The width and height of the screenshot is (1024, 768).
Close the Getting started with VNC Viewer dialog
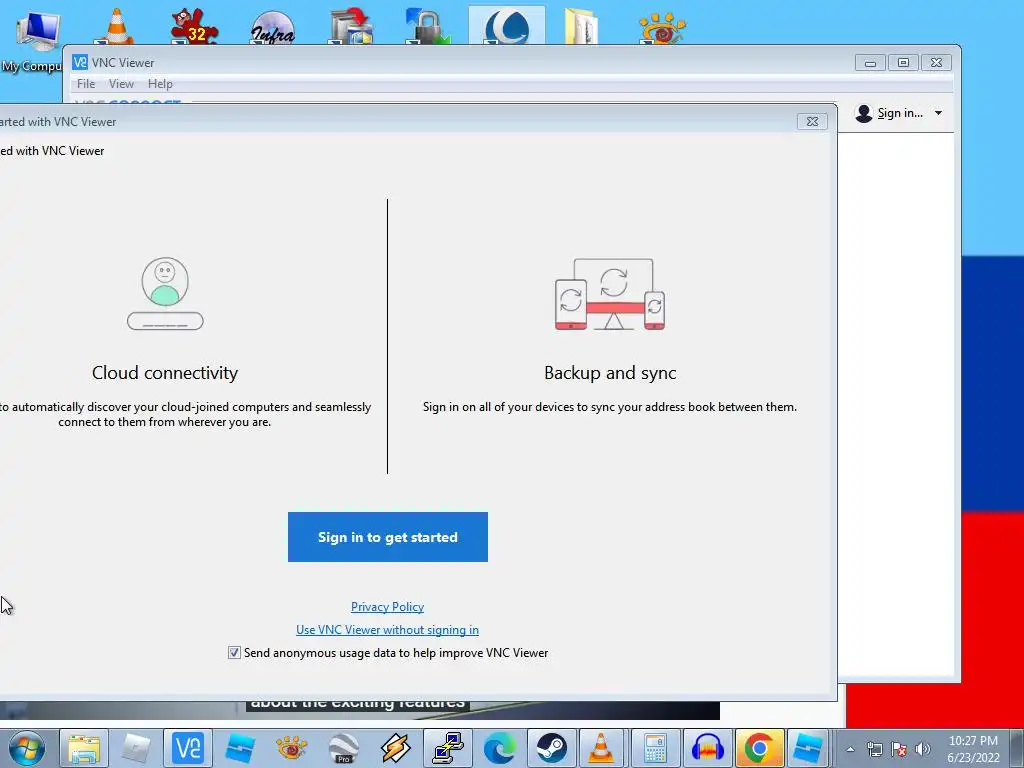click(x=812, y=121)
